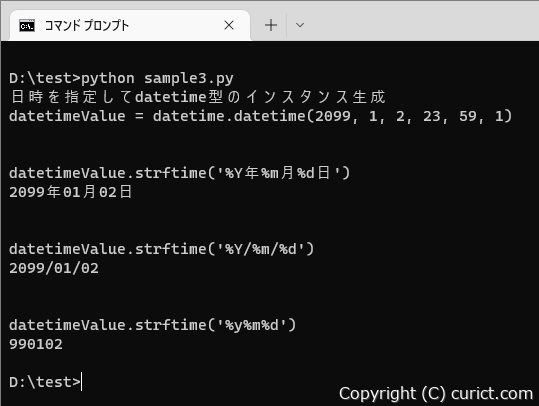Click the インスタンス生成 text in the heading line
Viewport: 539px width, 406px height.
(x=316, y=97)
